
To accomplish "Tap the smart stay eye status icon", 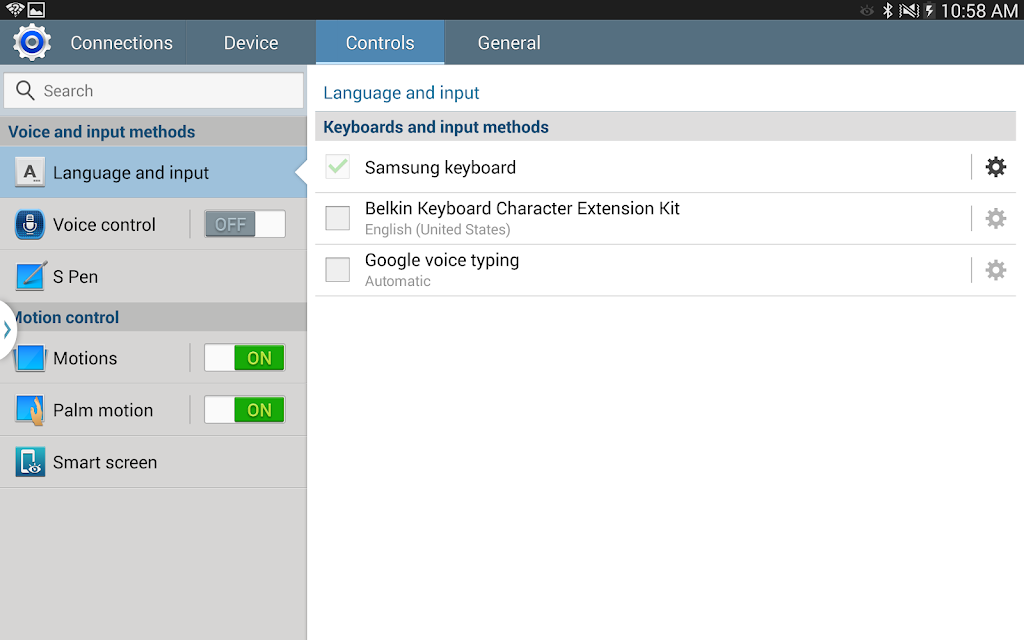I will click(867, 10).
